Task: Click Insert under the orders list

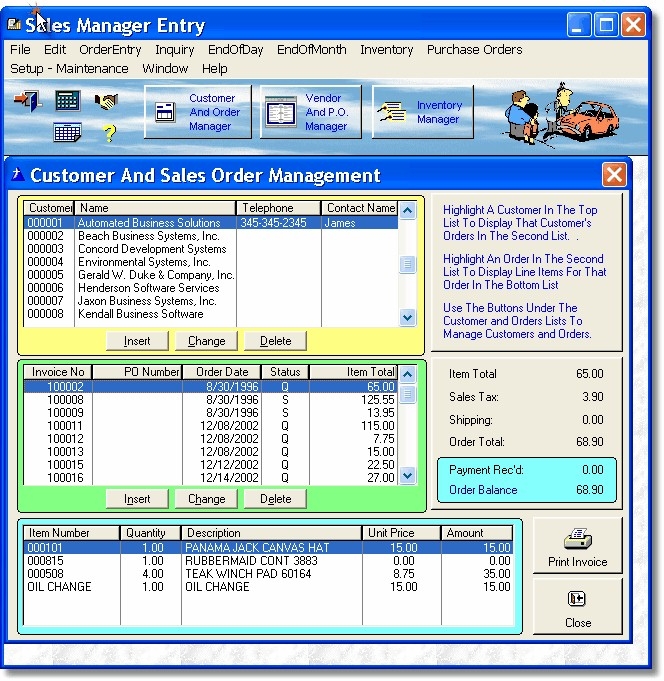Action: [137, 499]
